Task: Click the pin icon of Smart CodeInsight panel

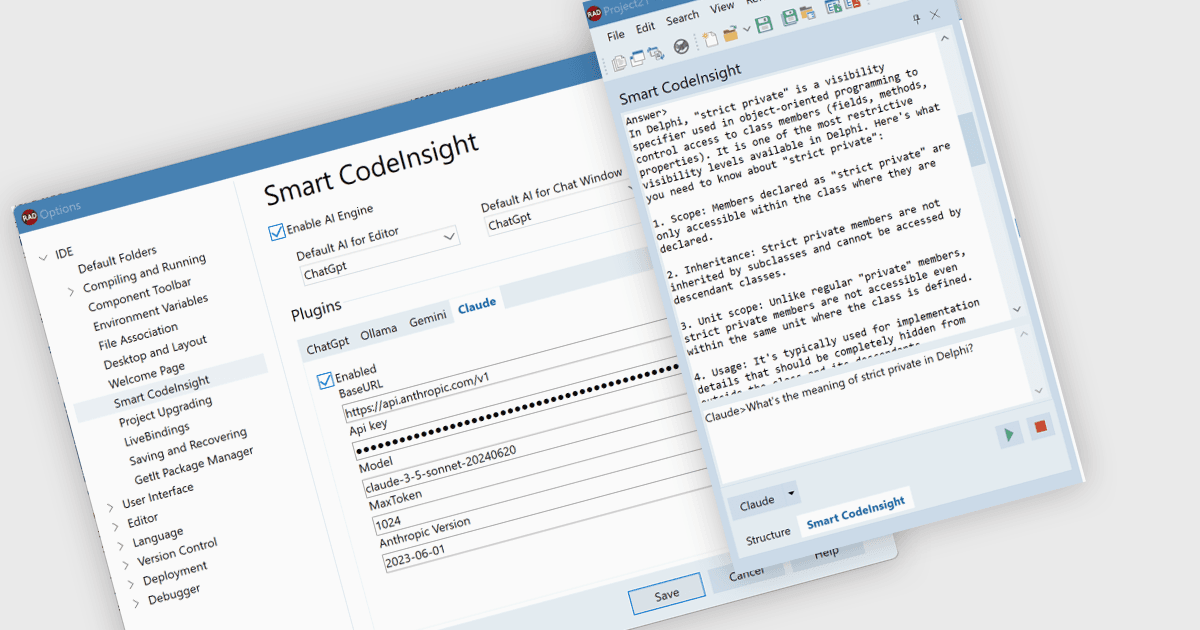Action: (917, 18)
